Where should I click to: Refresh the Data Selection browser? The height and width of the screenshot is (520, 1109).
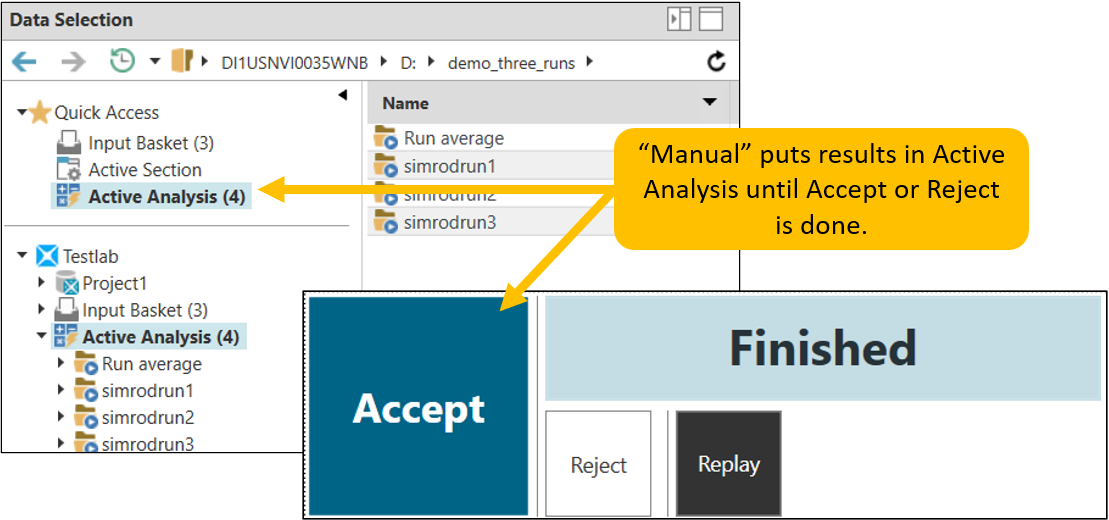click(716, 62)
